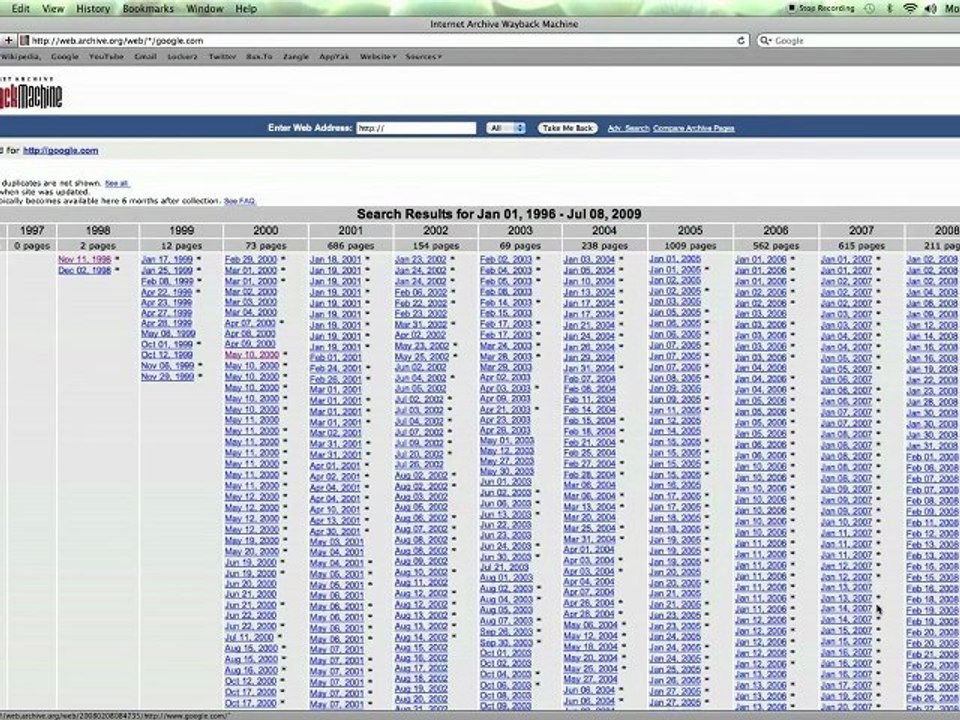960x720 pixels.
Task: Open the YouTube bookmark
Action: pos(107,56)
